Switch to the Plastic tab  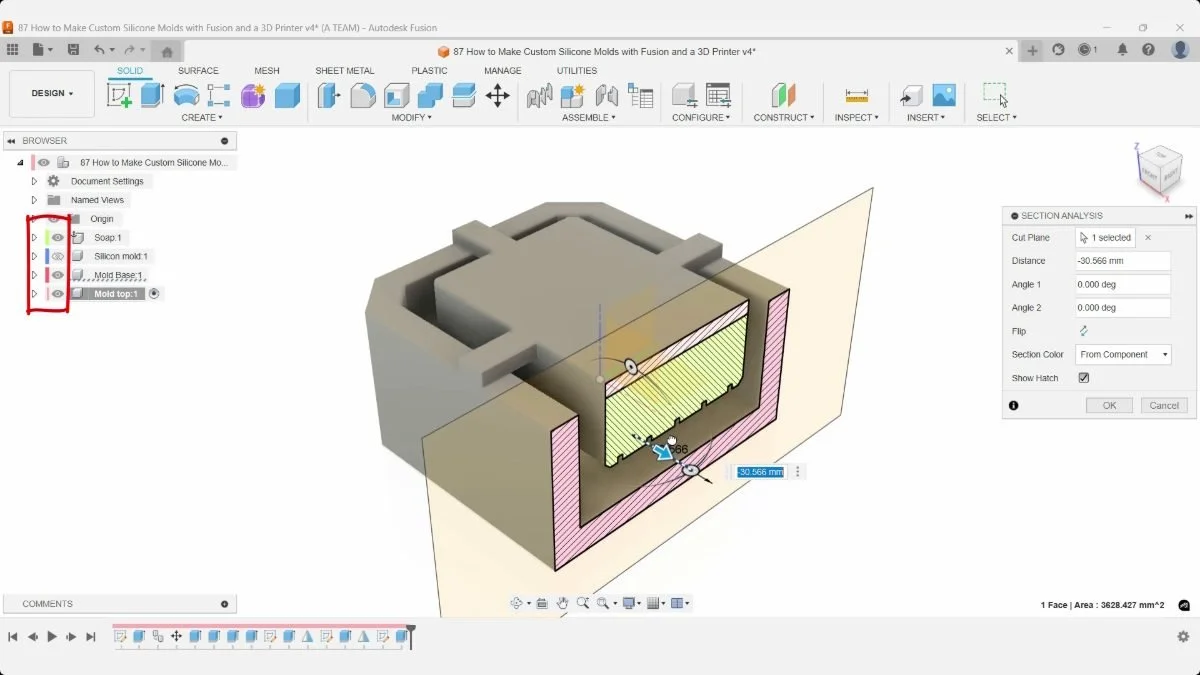(429, 71)
